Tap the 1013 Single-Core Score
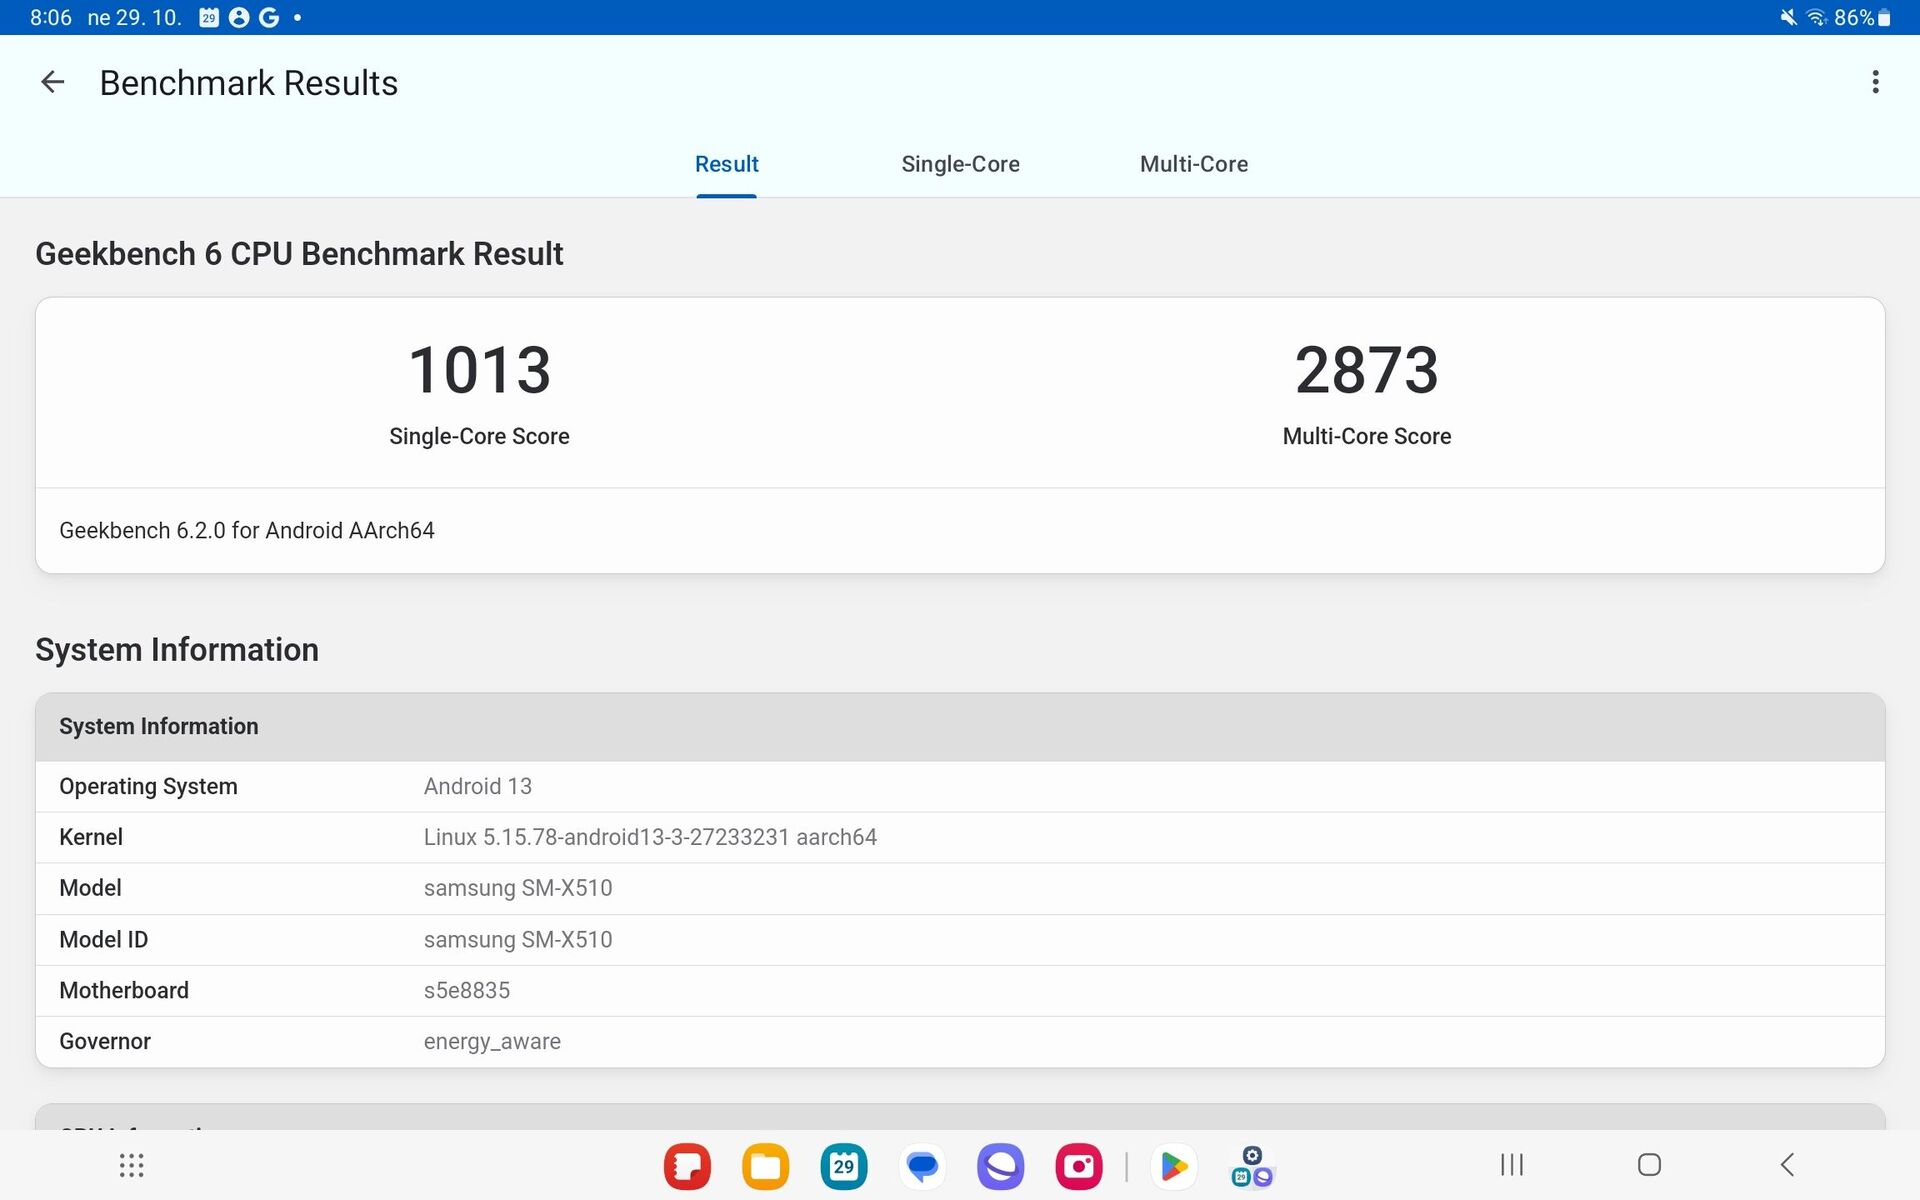The height and width of the screenshot is (1200, 1920). (x=479, y=371)
